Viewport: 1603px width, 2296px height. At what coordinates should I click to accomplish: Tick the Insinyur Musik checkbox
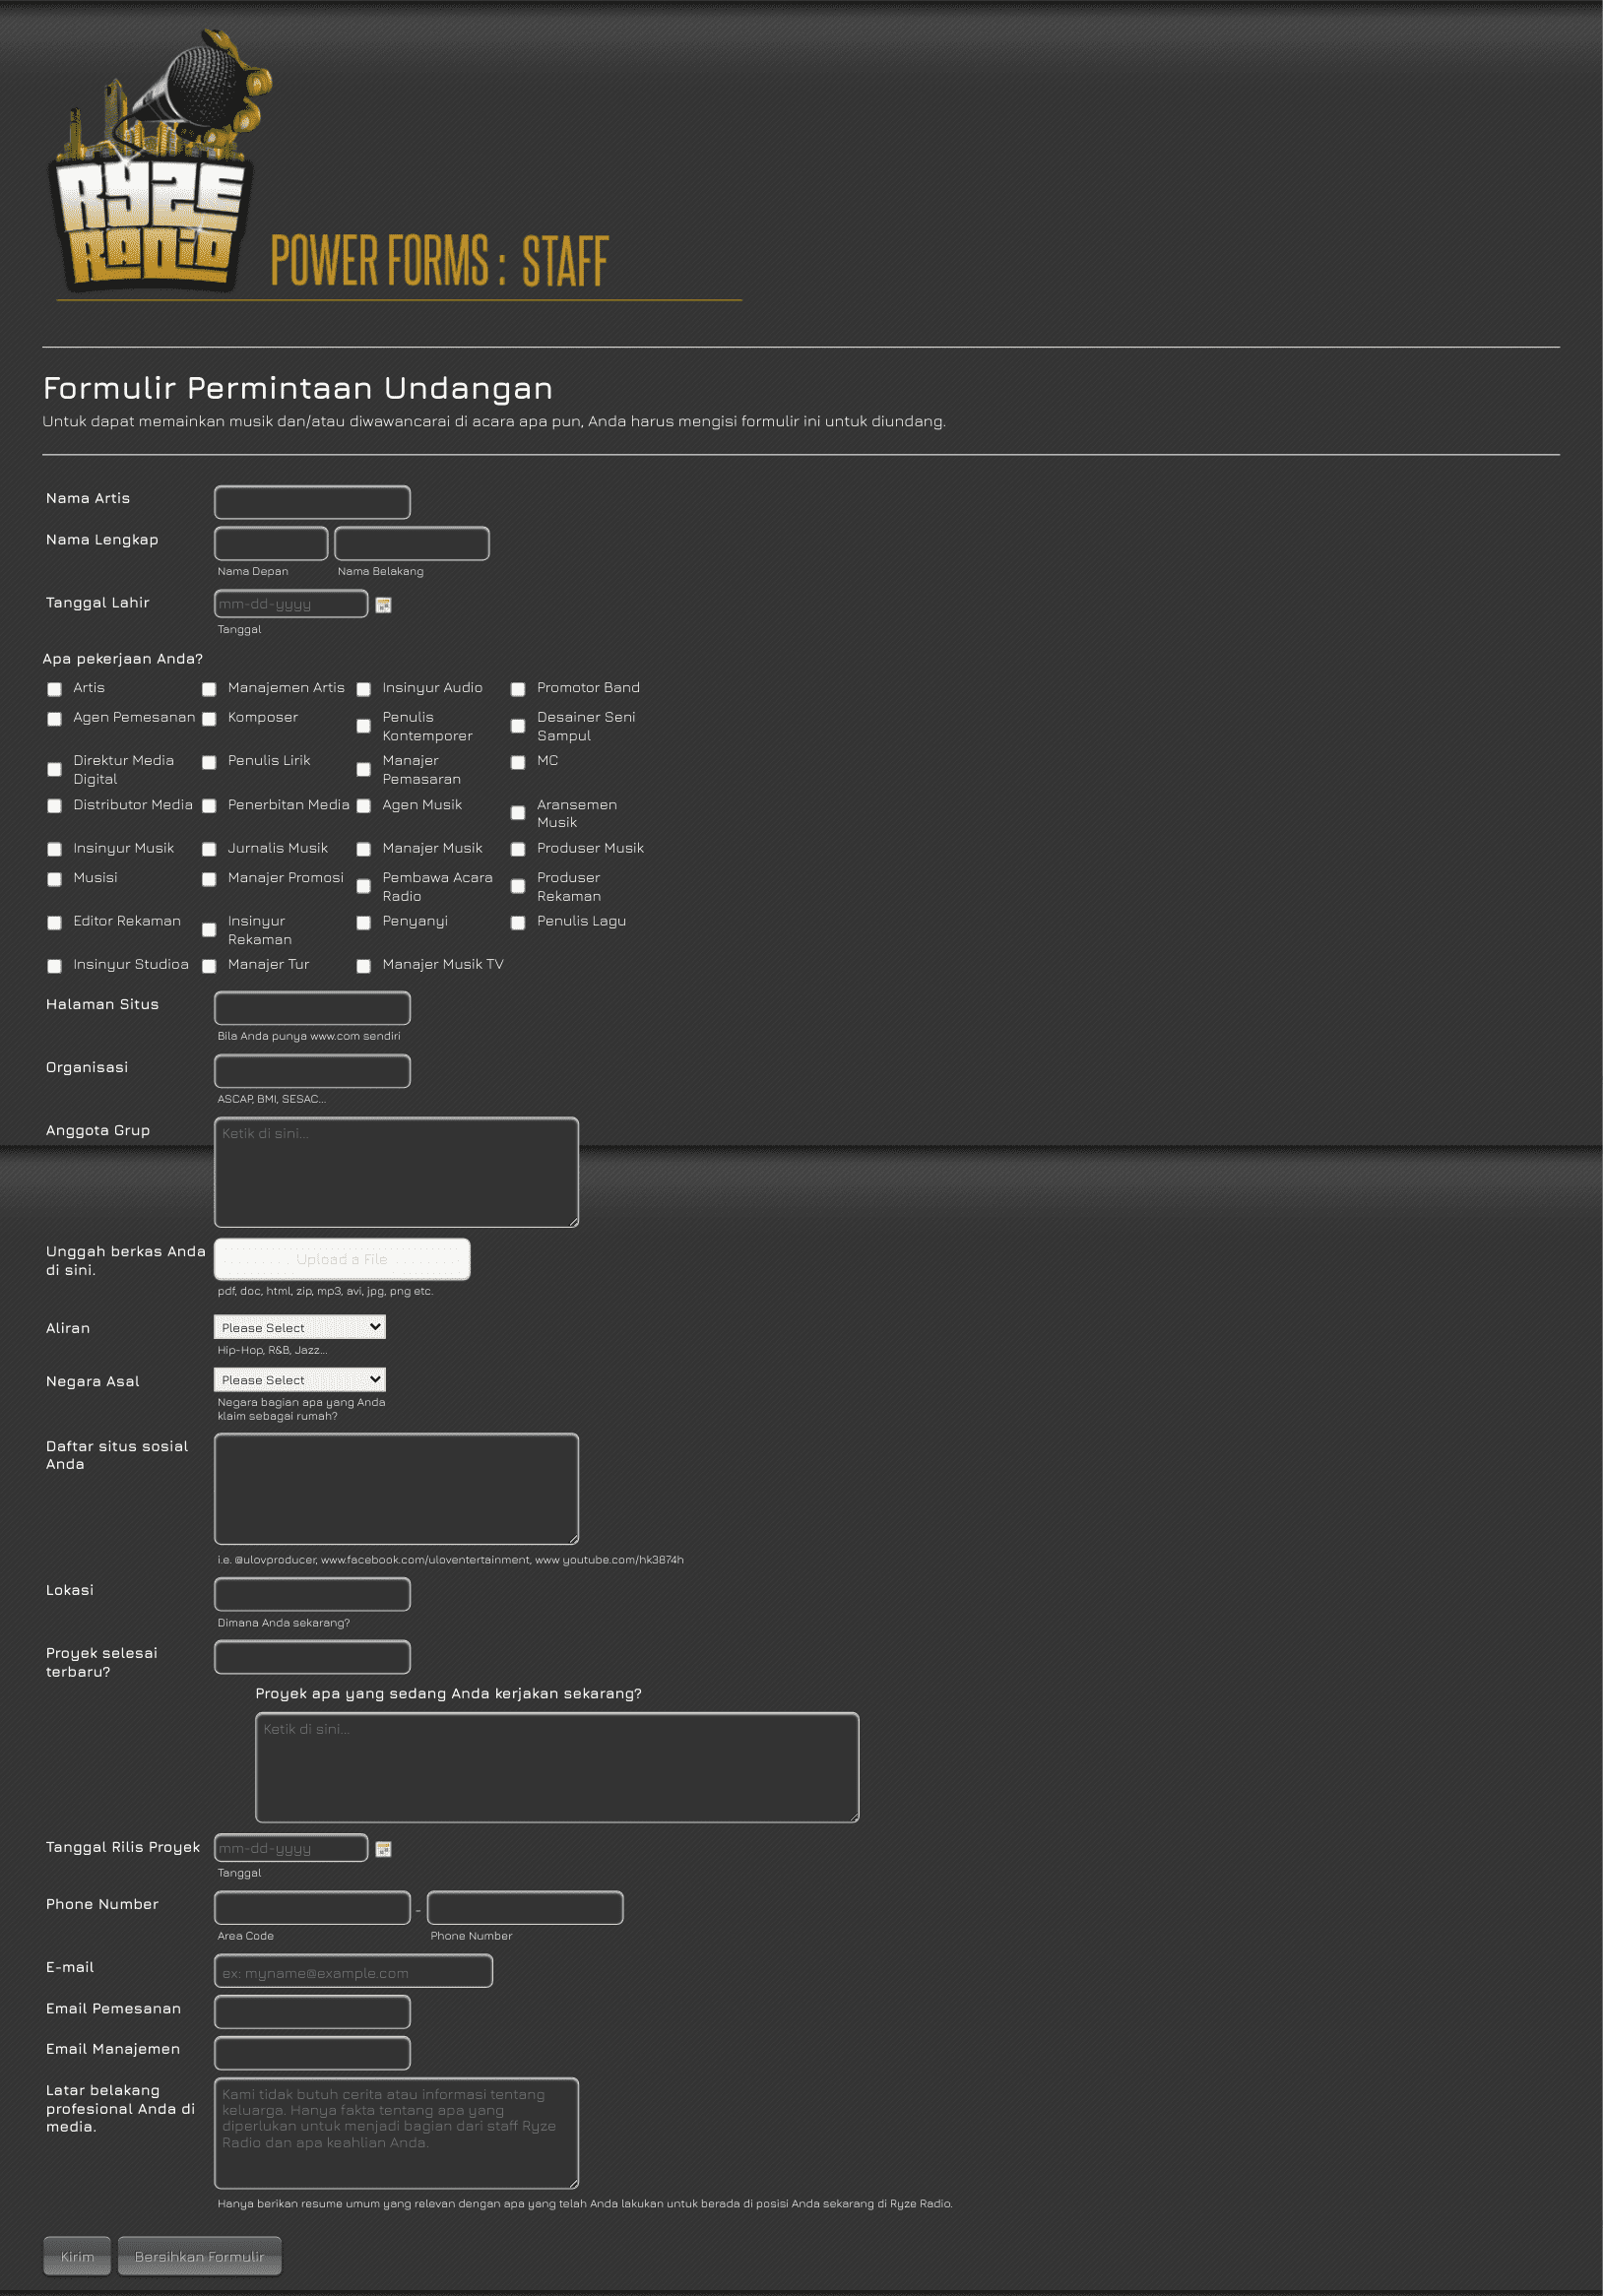point(55,849)
